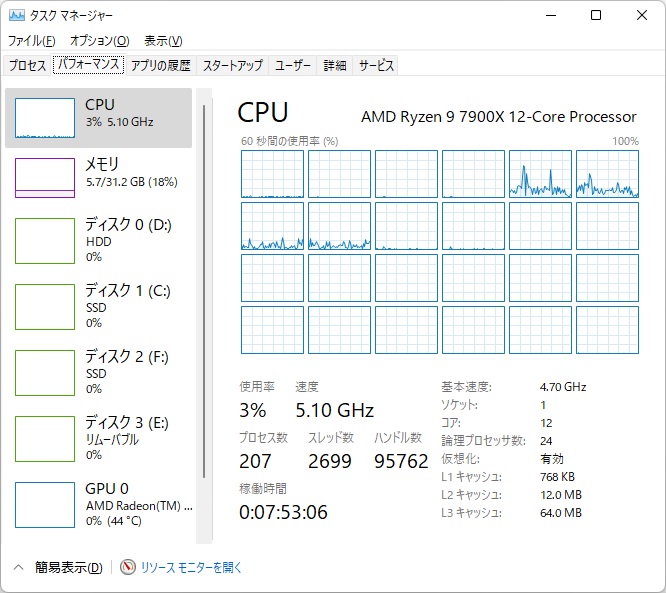Open the 表示(V) menu

[x=163, y=41]
